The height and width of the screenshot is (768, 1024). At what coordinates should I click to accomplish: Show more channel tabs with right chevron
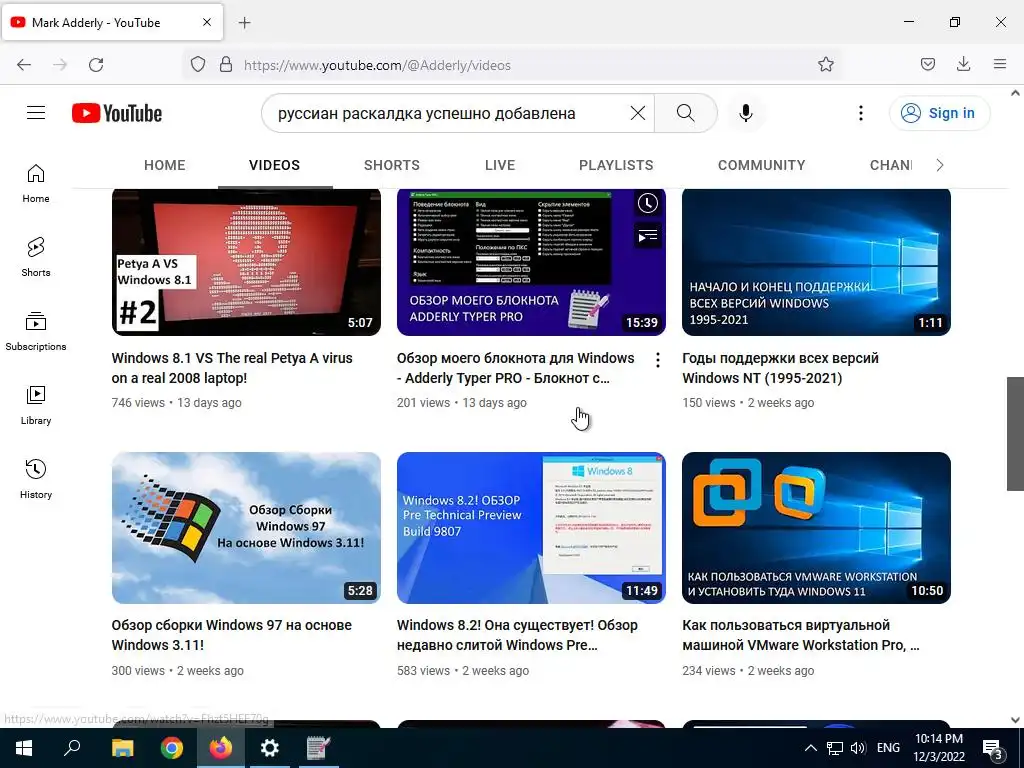click(x=940, y=165)
